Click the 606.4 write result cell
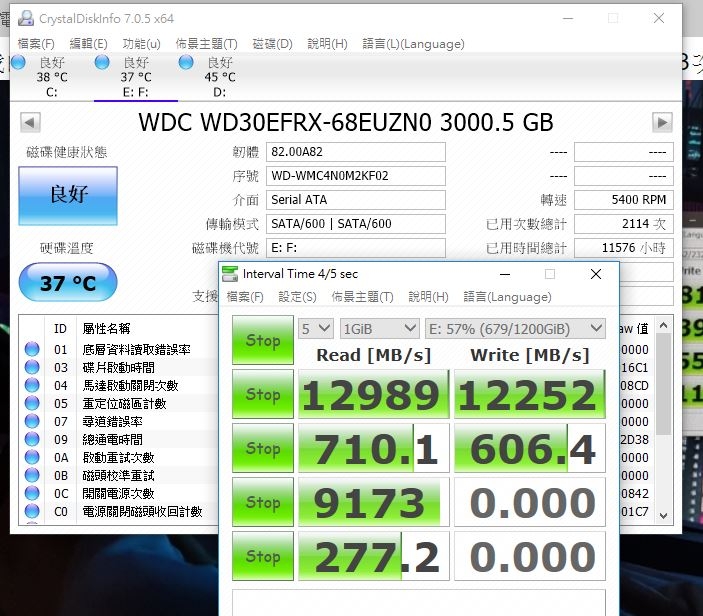 pyautogui.click(x=530, y=448)
